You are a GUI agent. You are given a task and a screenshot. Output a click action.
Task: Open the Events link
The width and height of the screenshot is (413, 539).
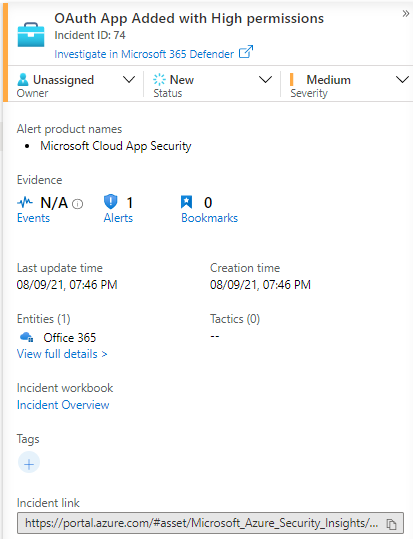click(33, 218)
